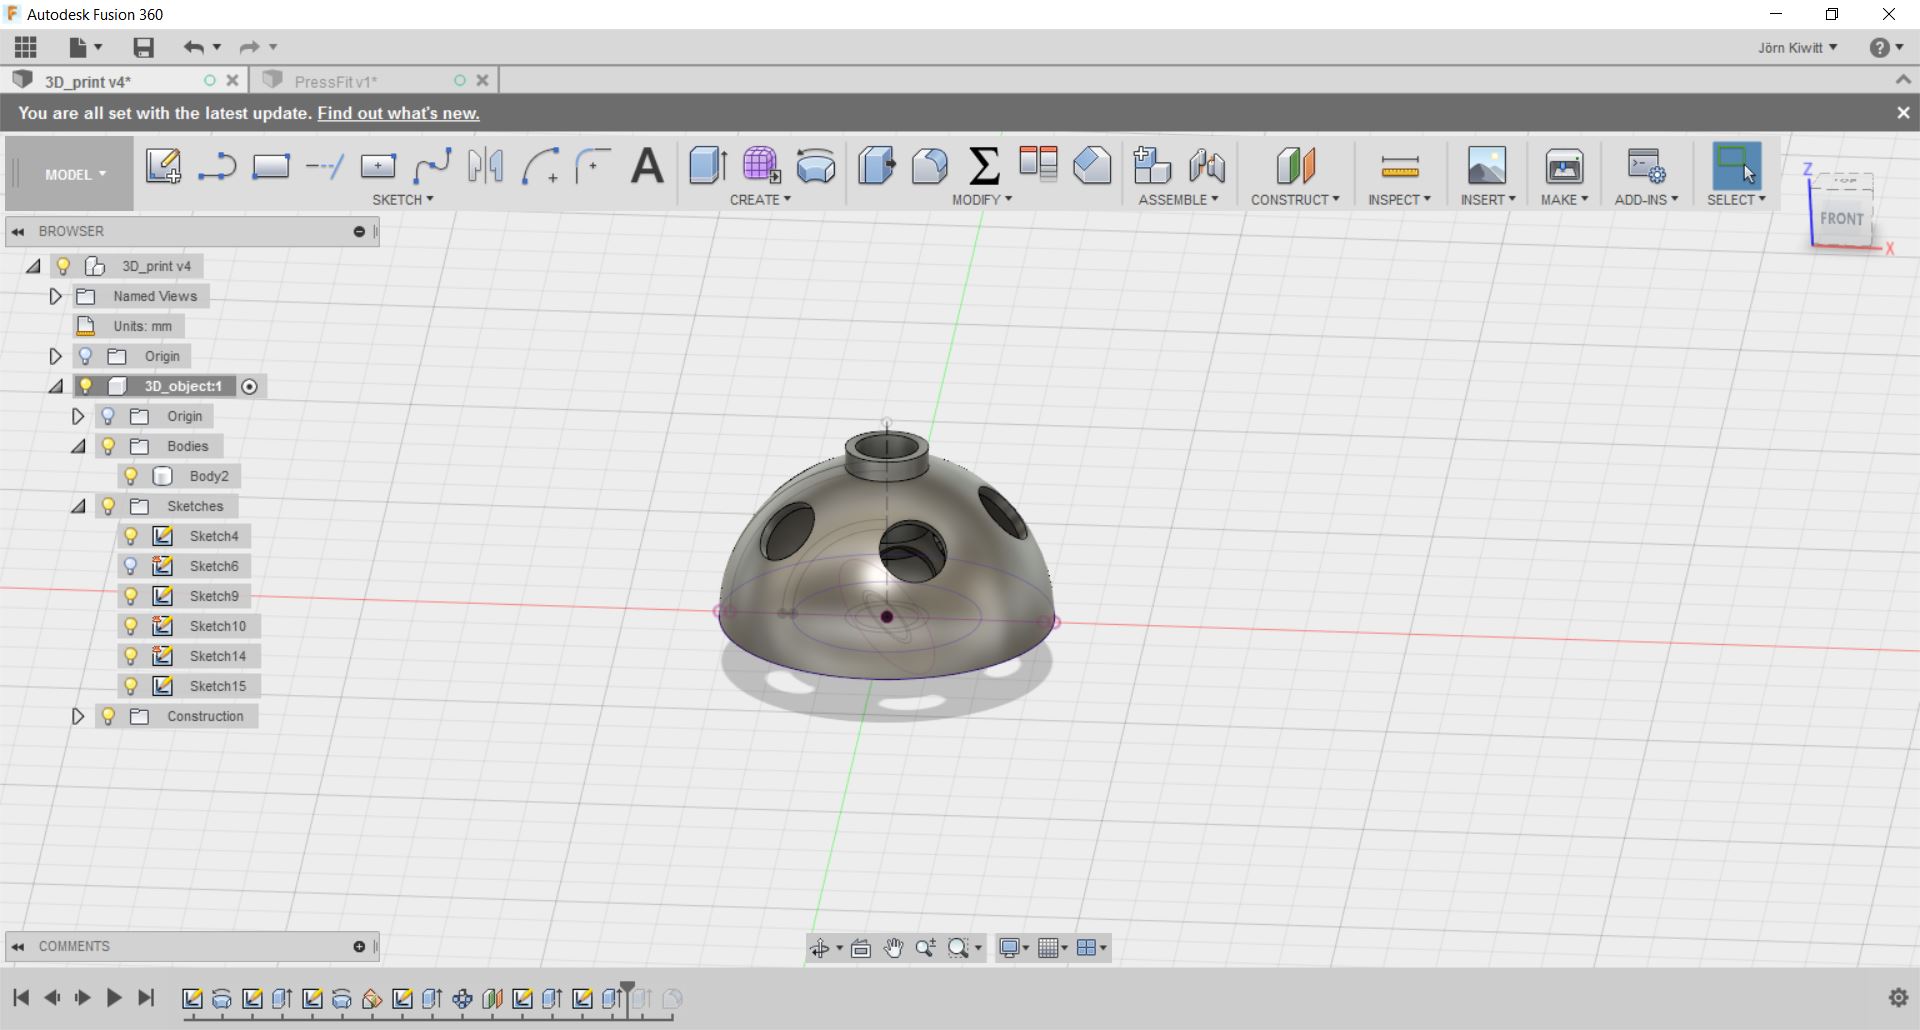Image resolution: width=1920 pixels, height=1030 pixels.
Task: Click the Offset Plane construct icon
Action: pyautogui.click(x=1296, y=165)
